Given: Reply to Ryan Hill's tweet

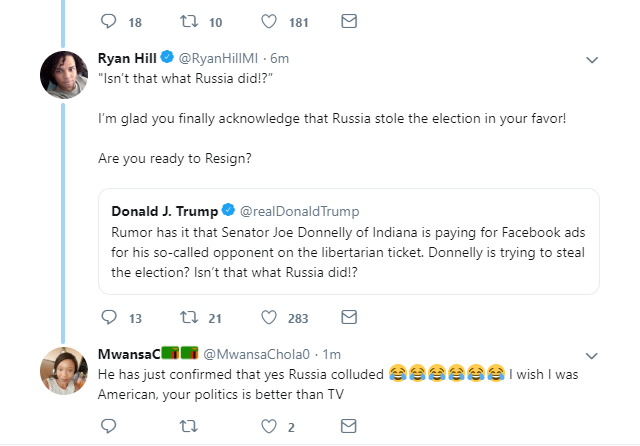Looking at the screenshot, I should [109, 317].
